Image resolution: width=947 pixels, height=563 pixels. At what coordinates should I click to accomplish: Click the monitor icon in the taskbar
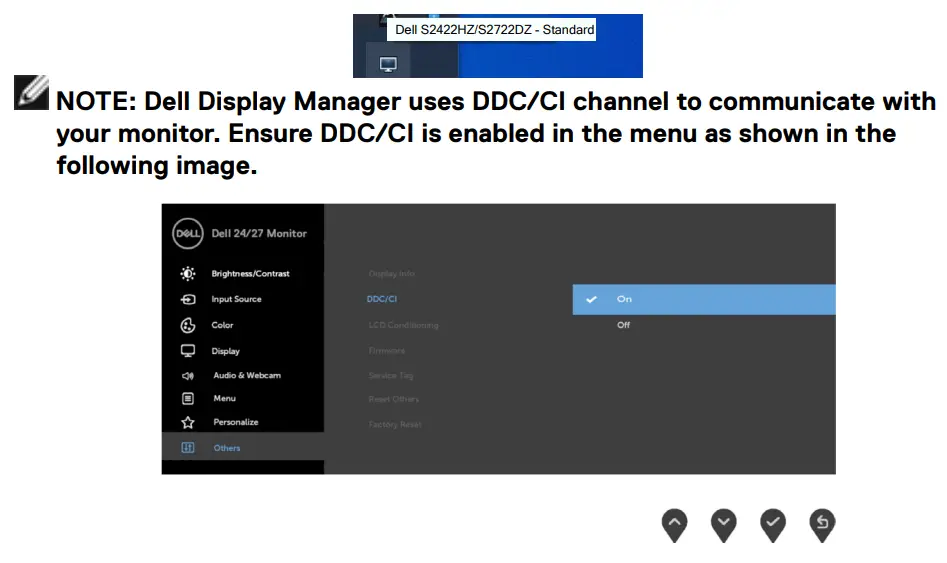[388, 64]
